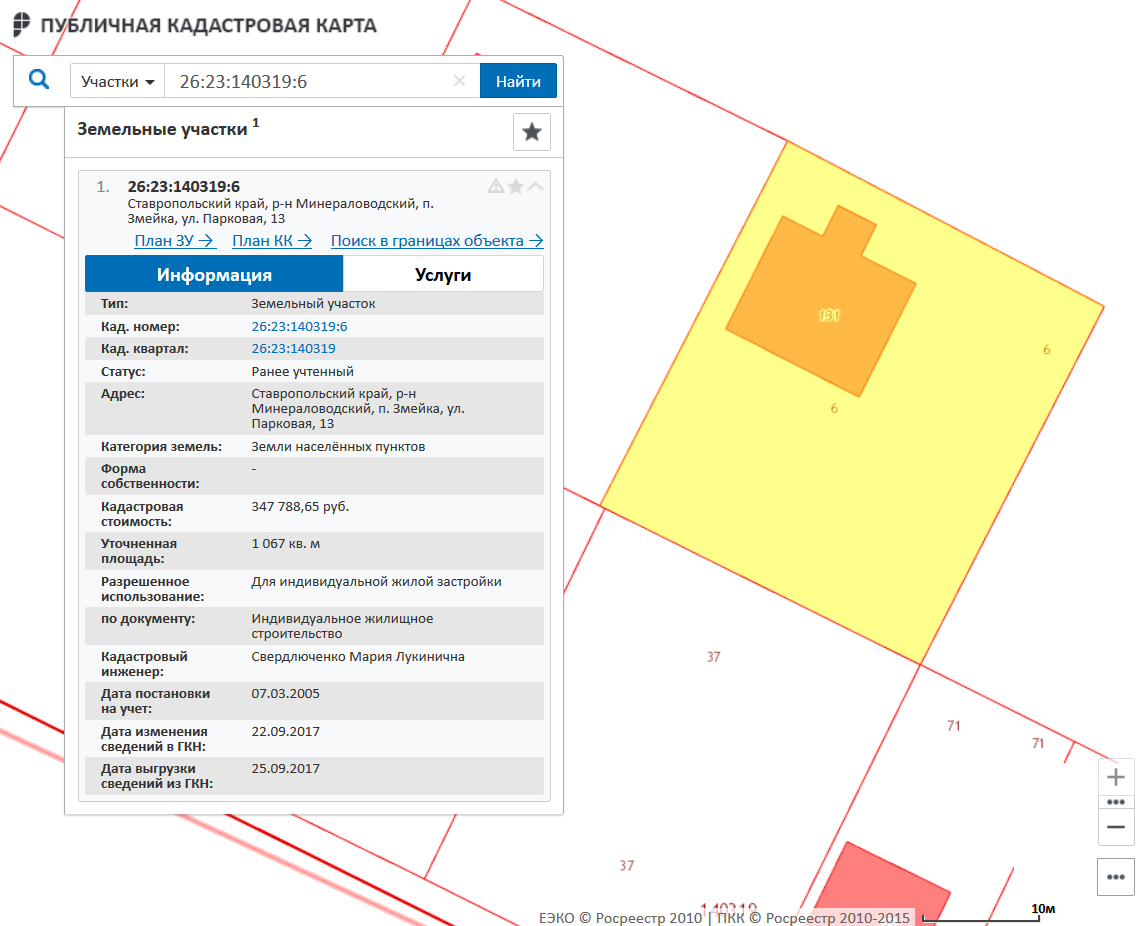Open the Участки search type dropdown
This screenshot has height=926, width=1147.
pyautogui.click(x=118, y=82)
